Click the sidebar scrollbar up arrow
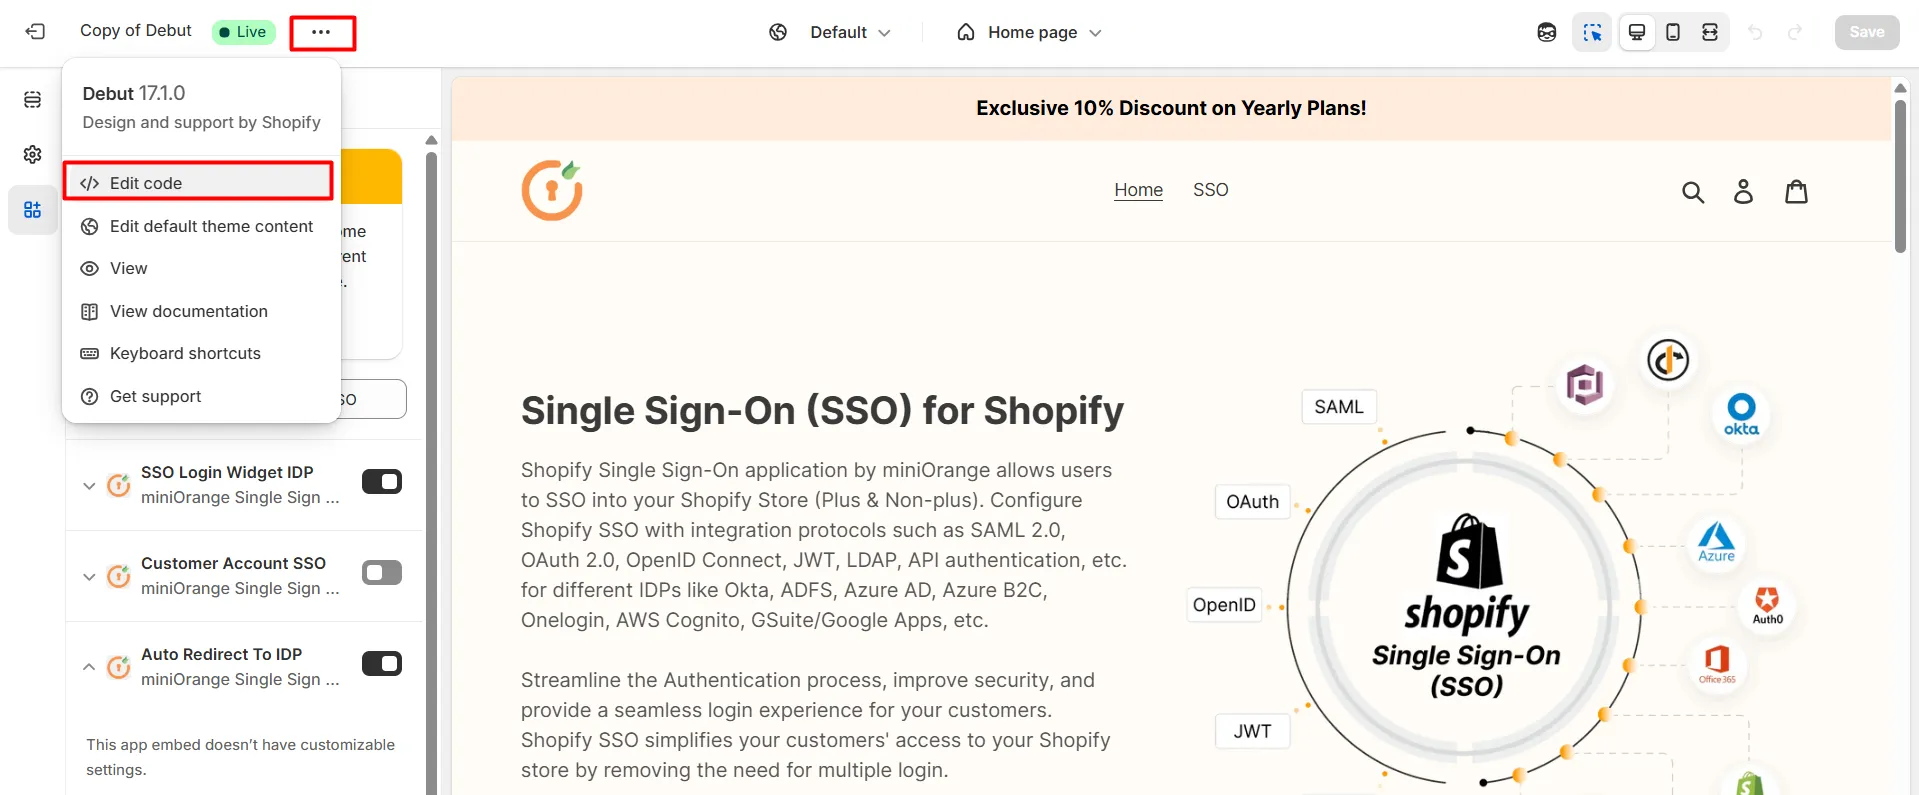The width and height of the screenshot is (1919, 795). 431,140
